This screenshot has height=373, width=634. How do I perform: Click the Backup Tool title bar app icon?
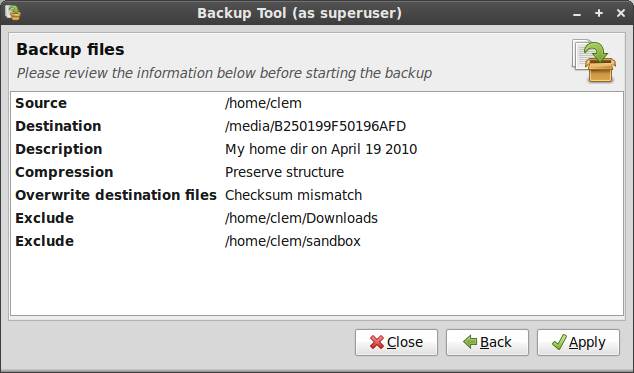point(13,13)
